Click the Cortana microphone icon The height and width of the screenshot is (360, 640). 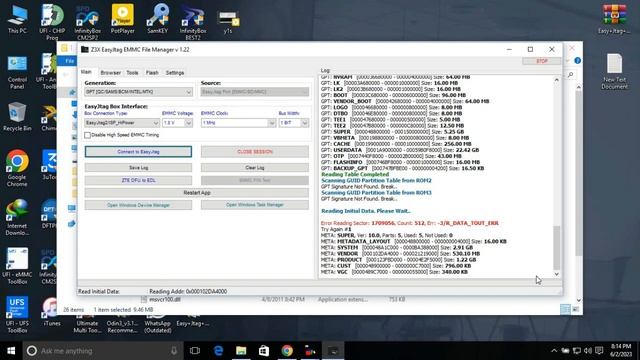pos(174,351)
